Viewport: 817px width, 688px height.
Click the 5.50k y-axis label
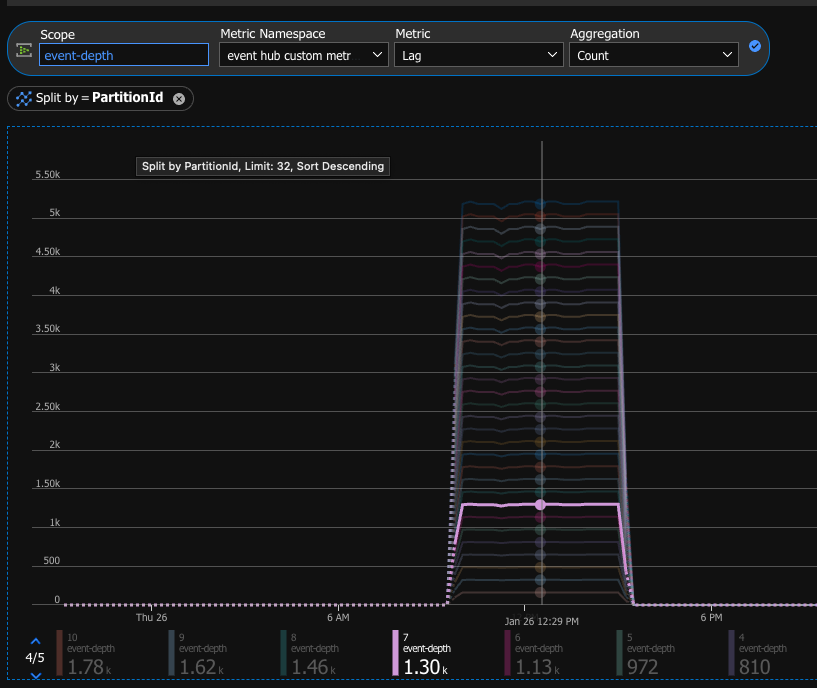(x=47, y=175)
